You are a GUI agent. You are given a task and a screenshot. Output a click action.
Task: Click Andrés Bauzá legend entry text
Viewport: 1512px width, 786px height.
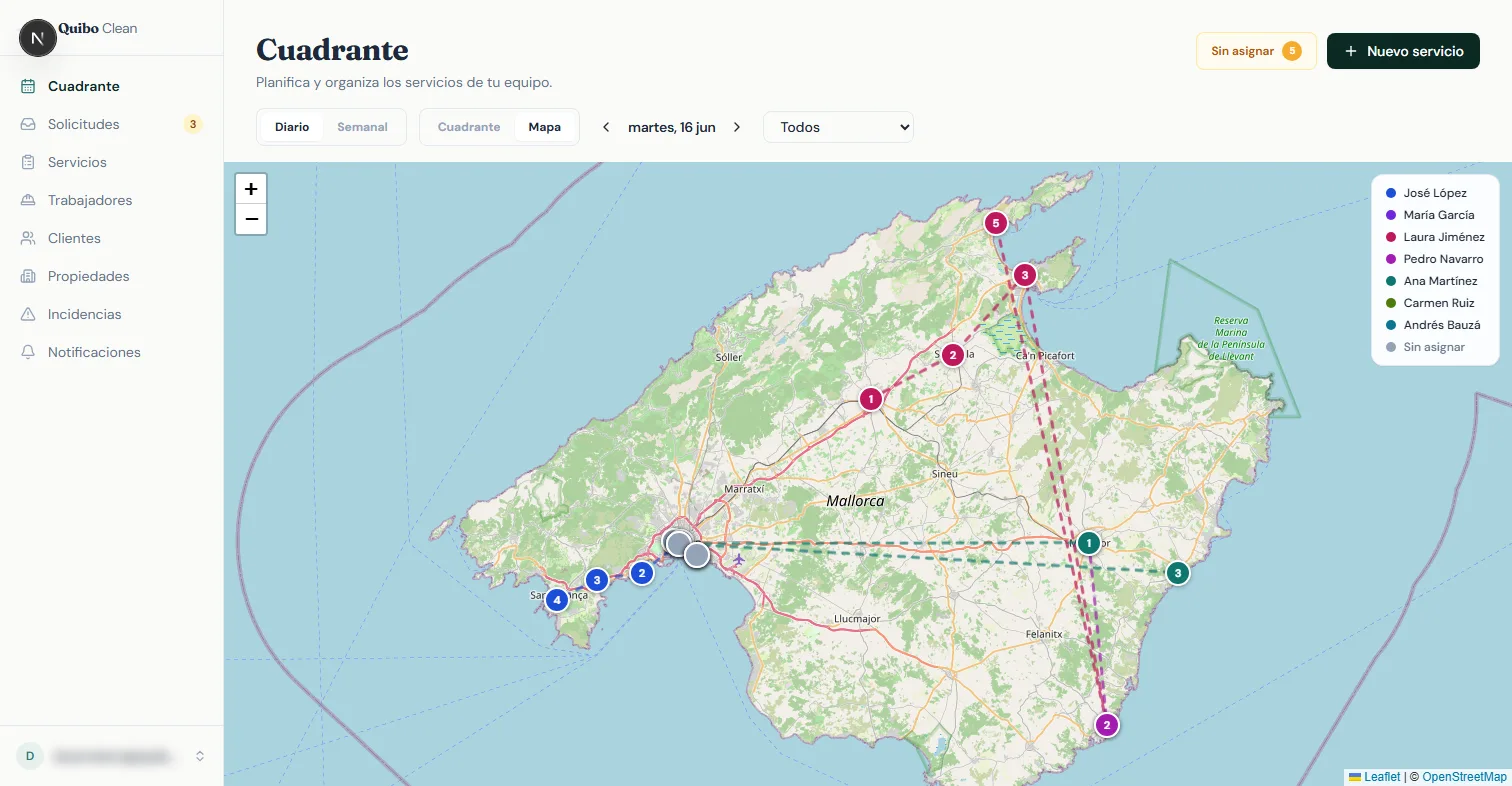click(1442, 325)
